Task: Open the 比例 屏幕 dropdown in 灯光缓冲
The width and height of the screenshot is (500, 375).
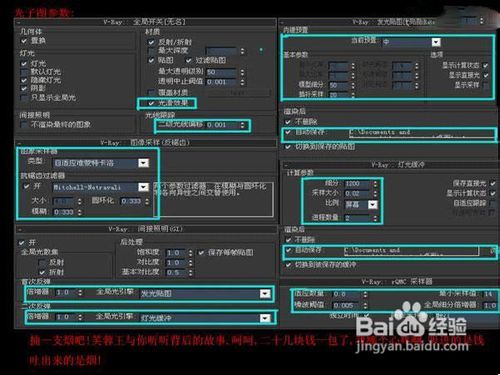Action: (373, 204)
